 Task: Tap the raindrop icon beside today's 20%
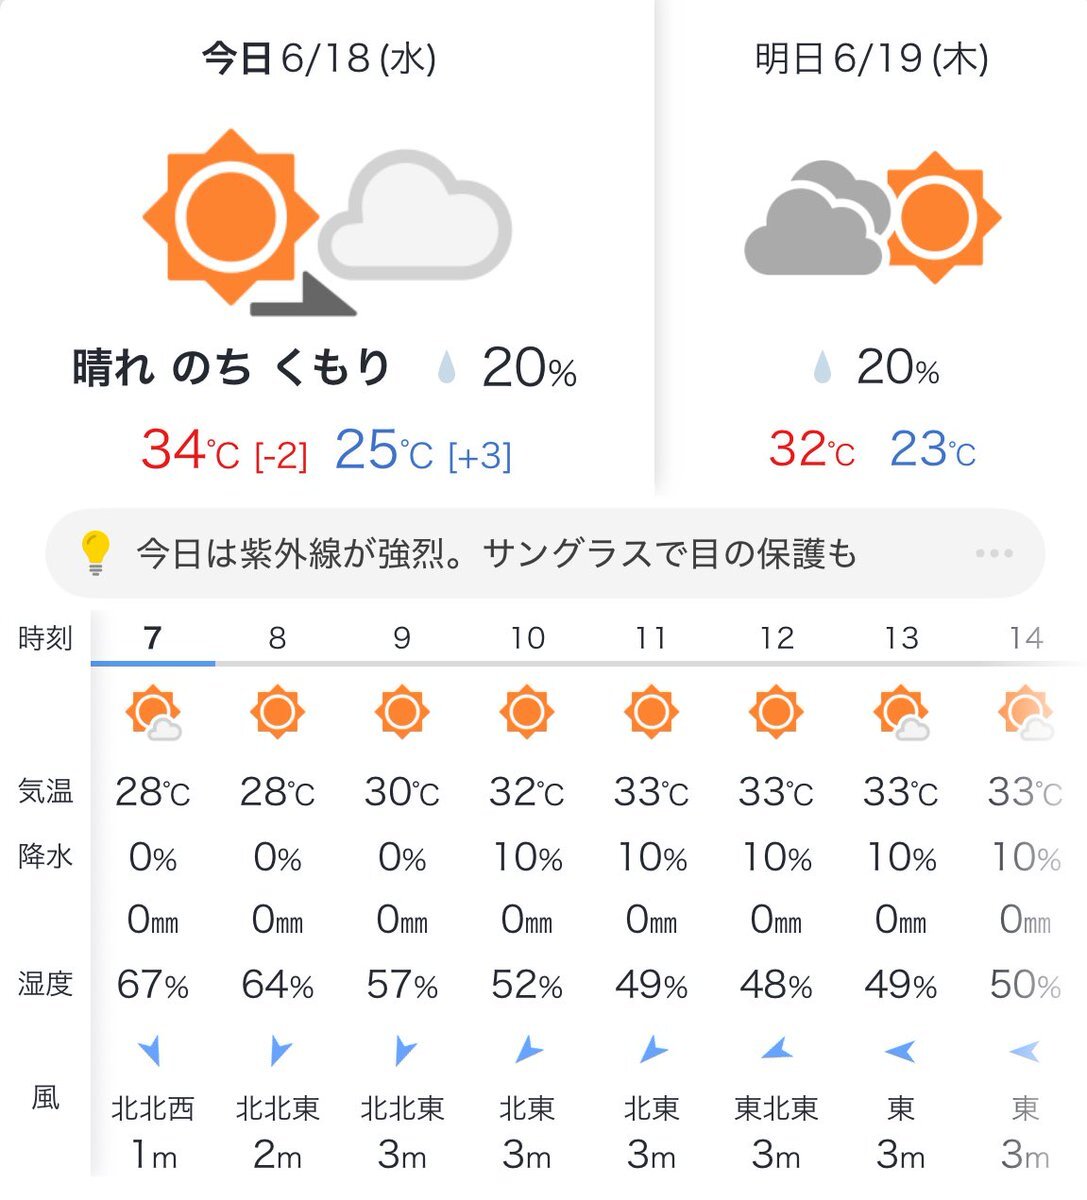pos(447,369)
